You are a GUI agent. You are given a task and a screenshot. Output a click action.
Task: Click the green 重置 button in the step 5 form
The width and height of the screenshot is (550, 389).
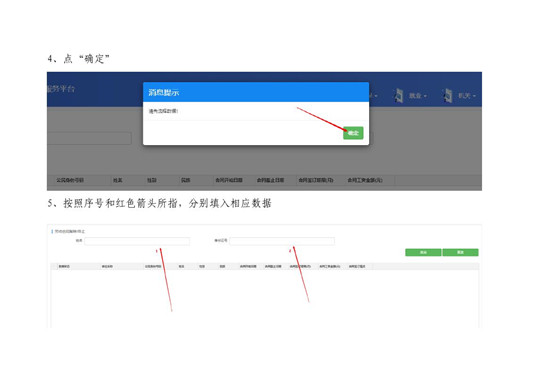460,252
